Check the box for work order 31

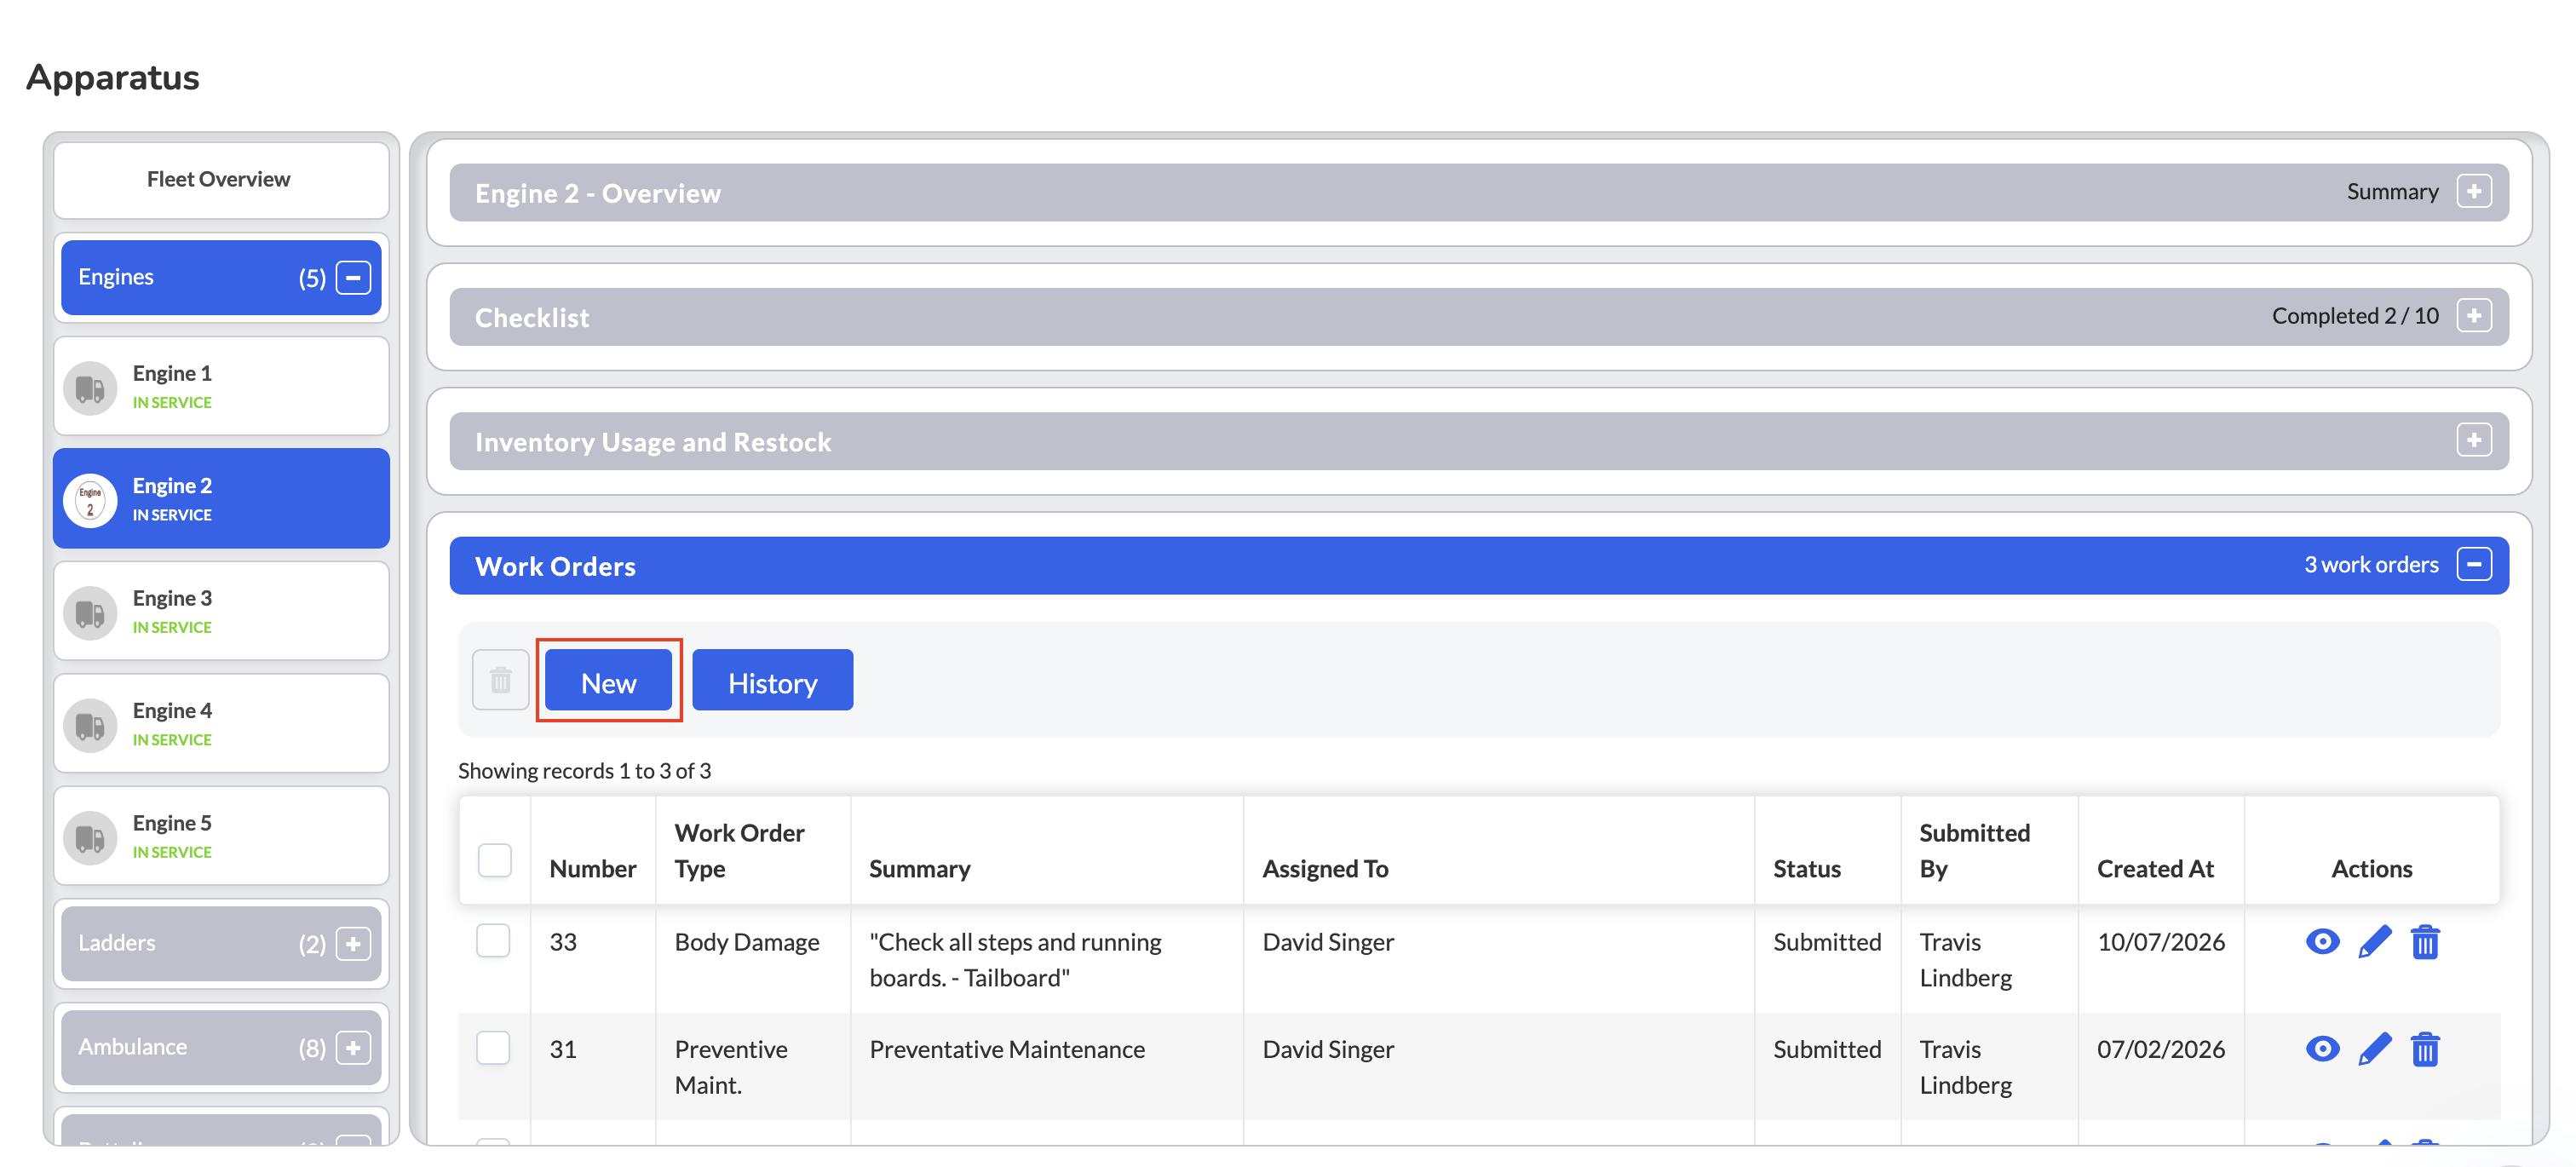(x=493, y=1047)
